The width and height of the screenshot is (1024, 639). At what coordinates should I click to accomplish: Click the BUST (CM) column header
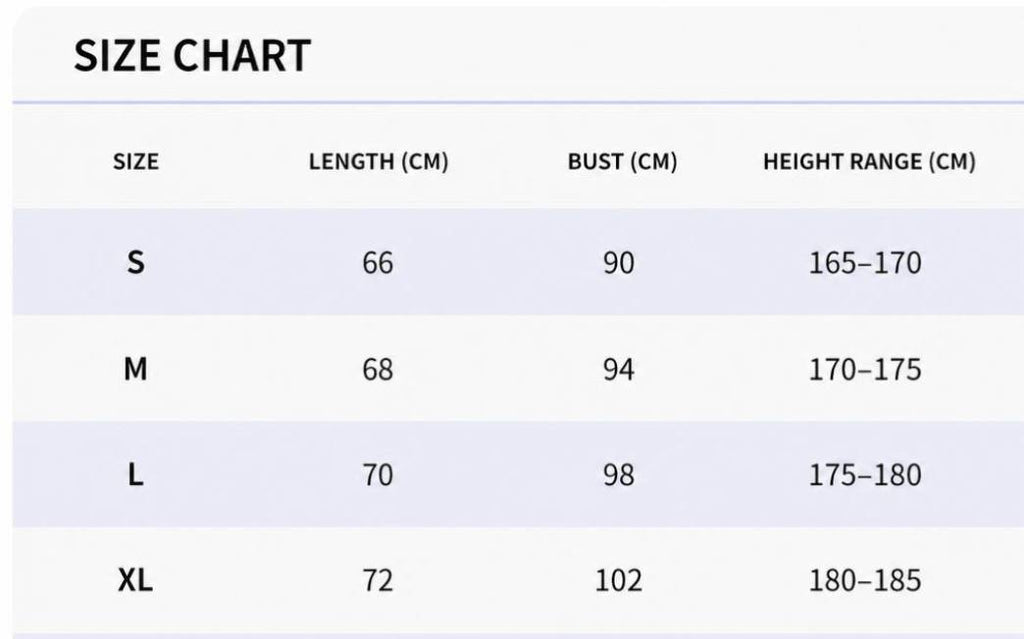click(x=622, y=161)
